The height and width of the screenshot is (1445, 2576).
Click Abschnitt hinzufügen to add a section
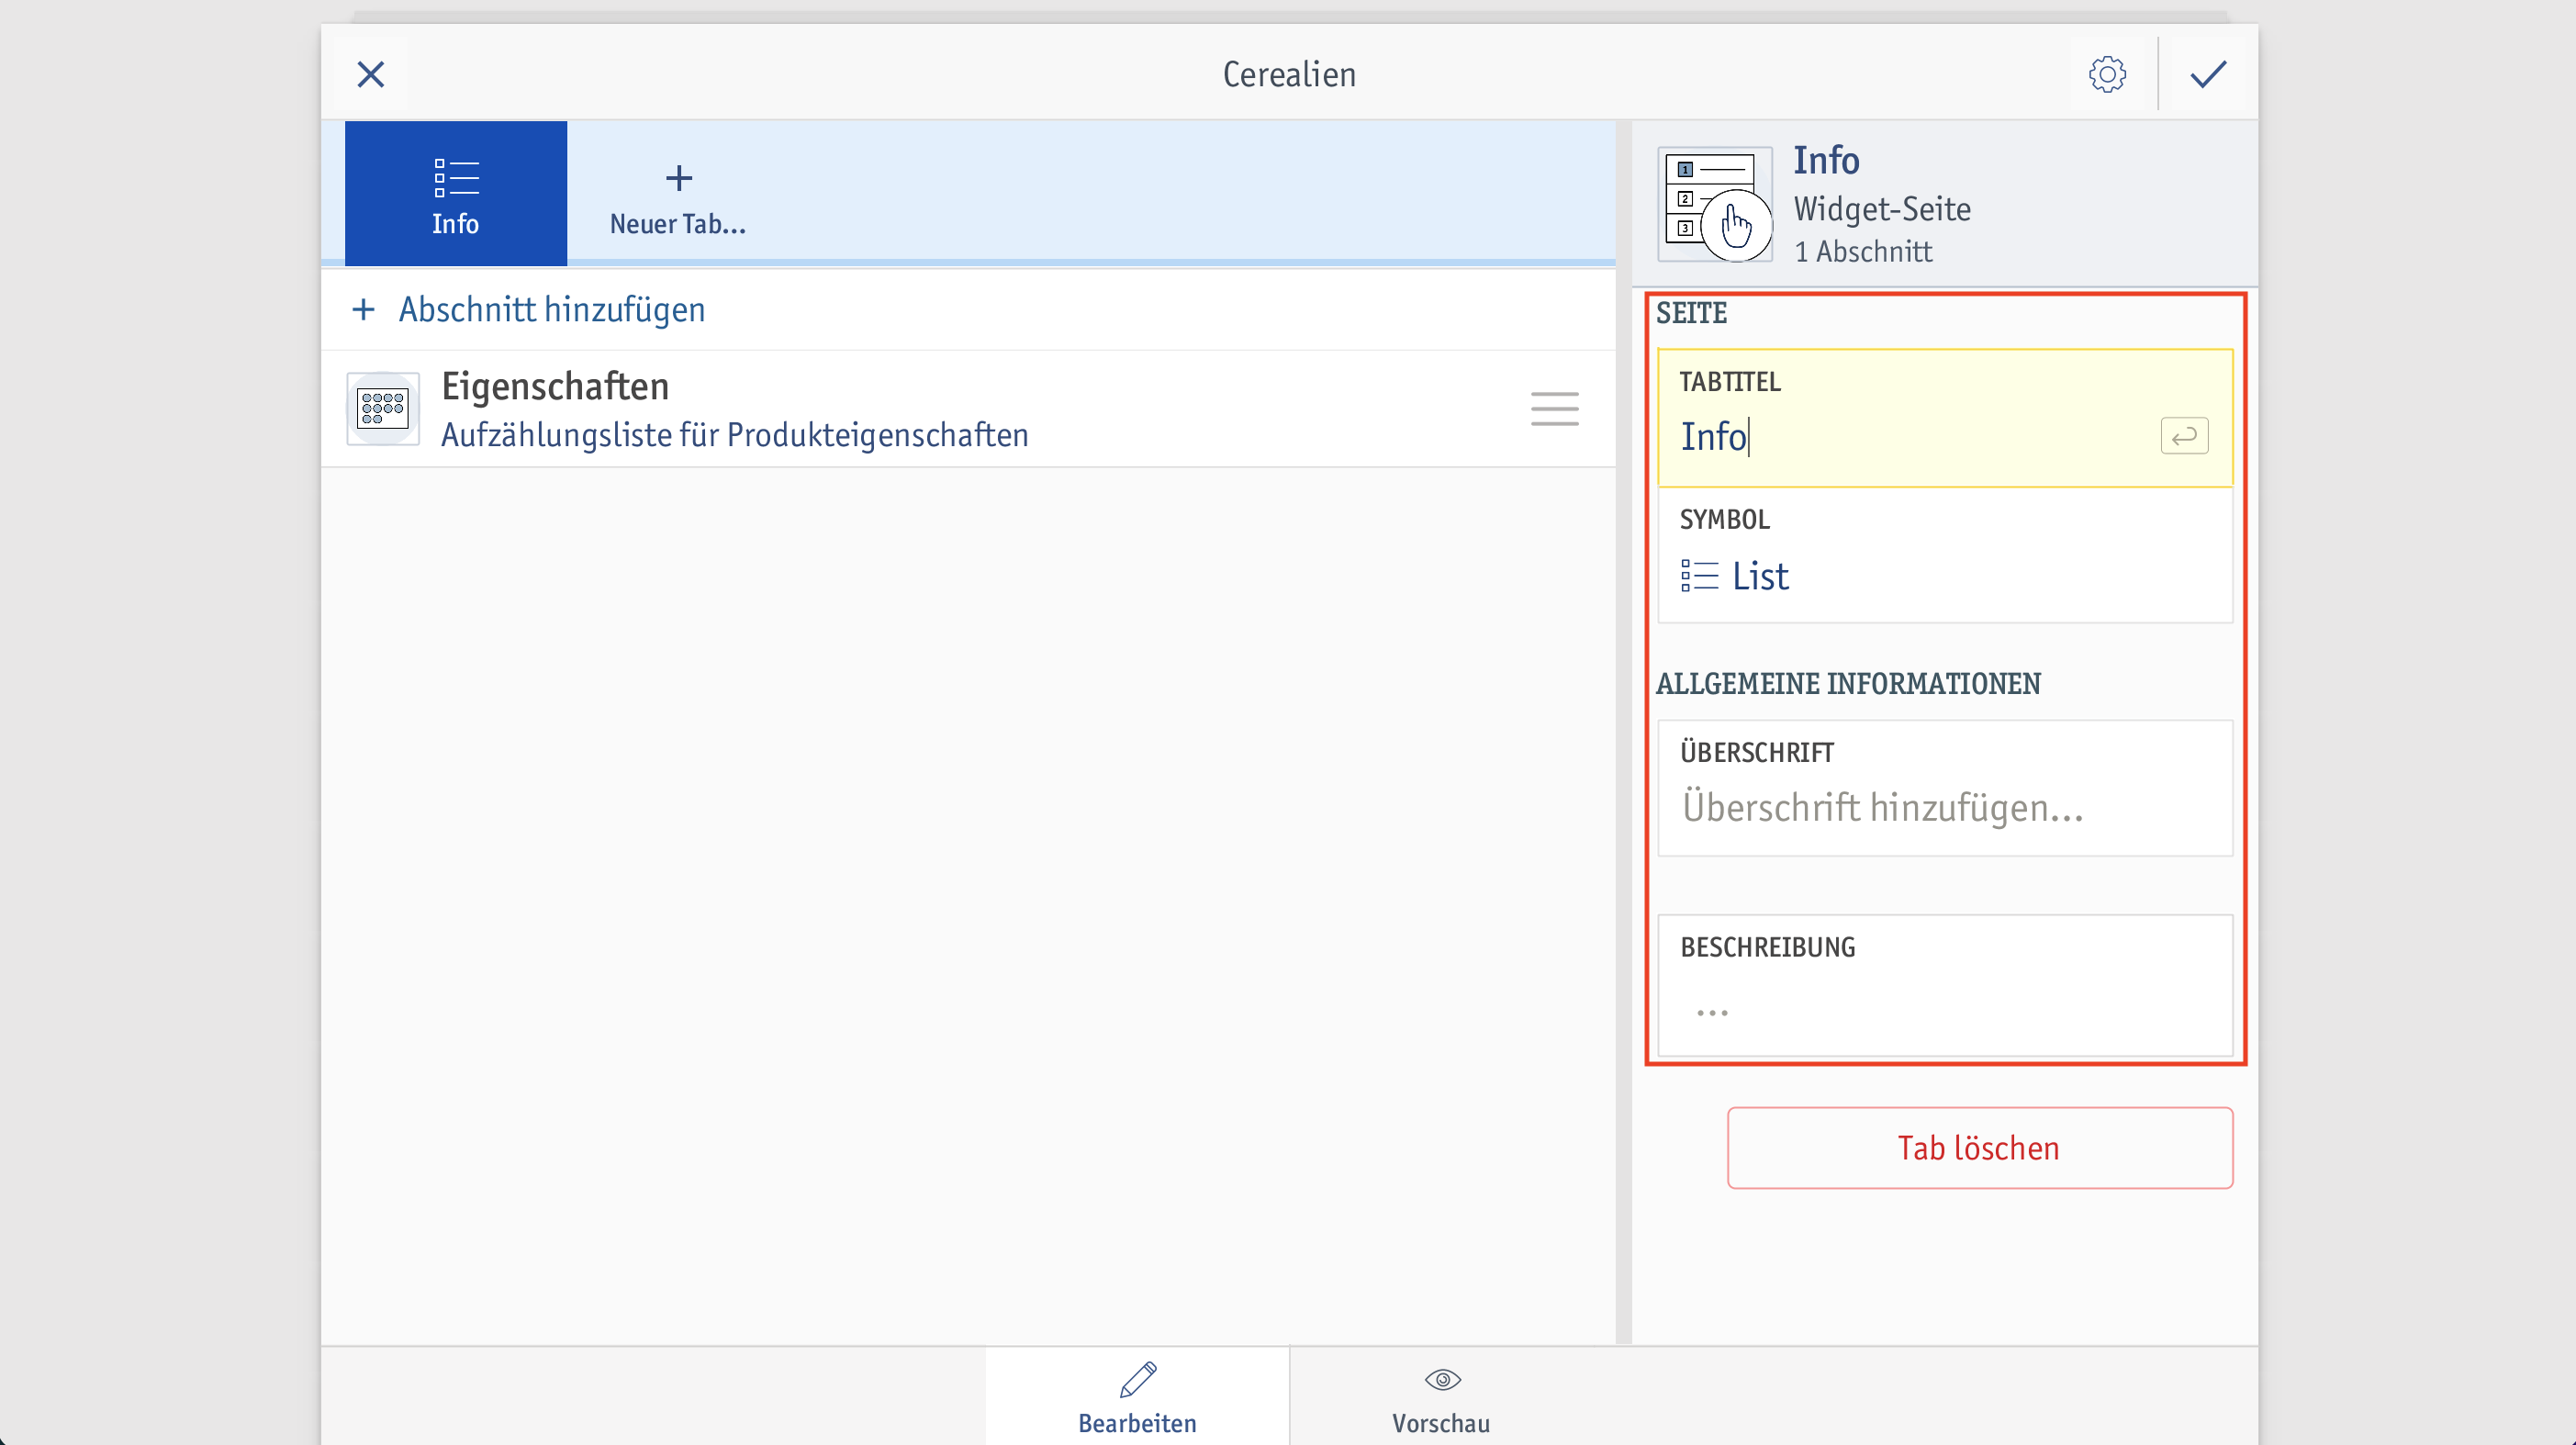coord(551,310)
